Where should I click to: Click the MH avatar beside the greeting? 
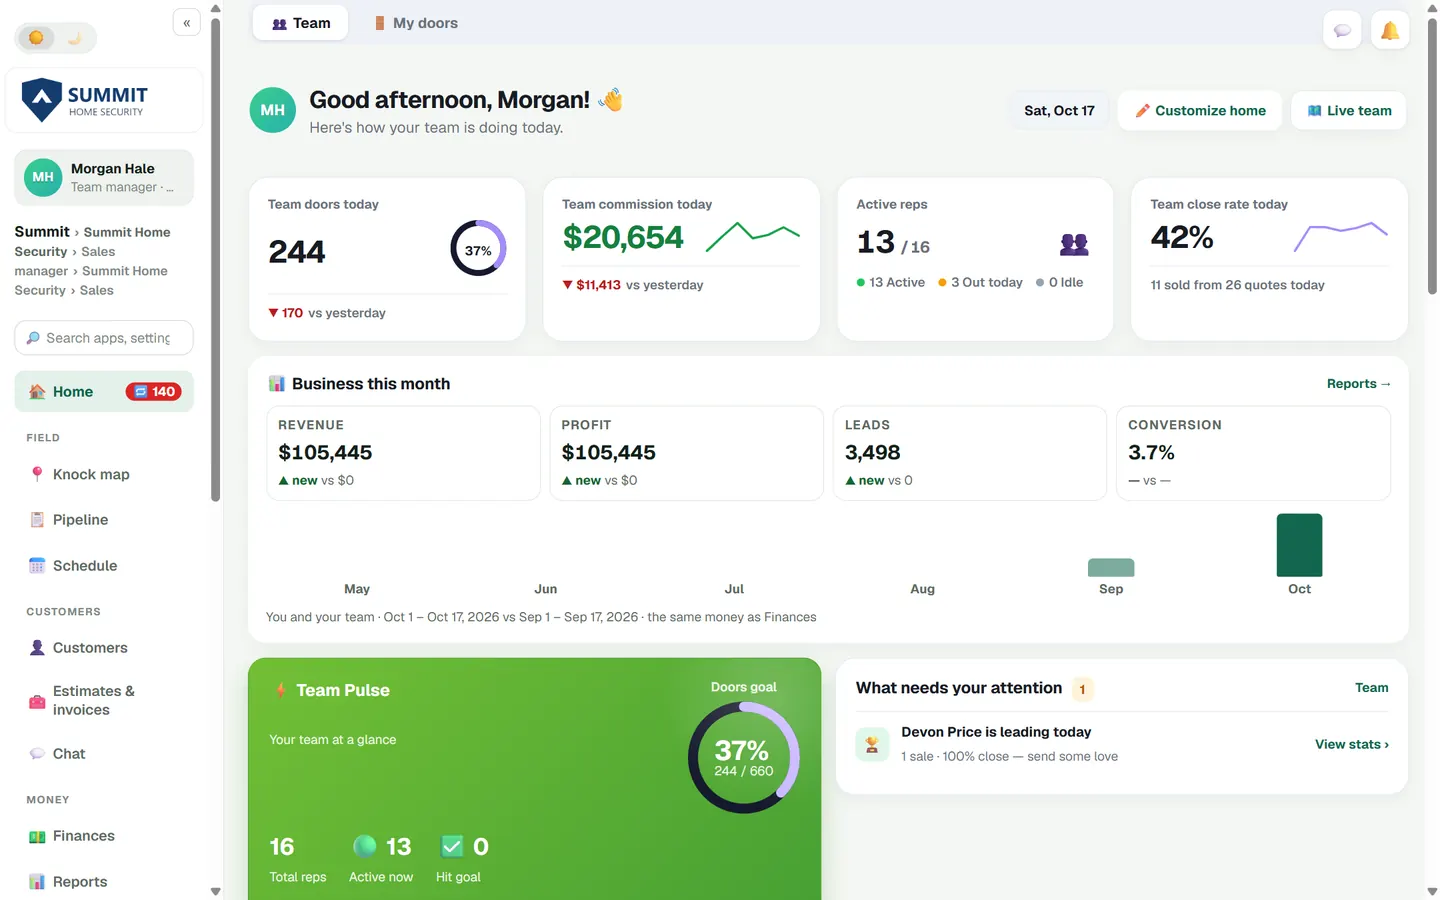coord(273,110)
